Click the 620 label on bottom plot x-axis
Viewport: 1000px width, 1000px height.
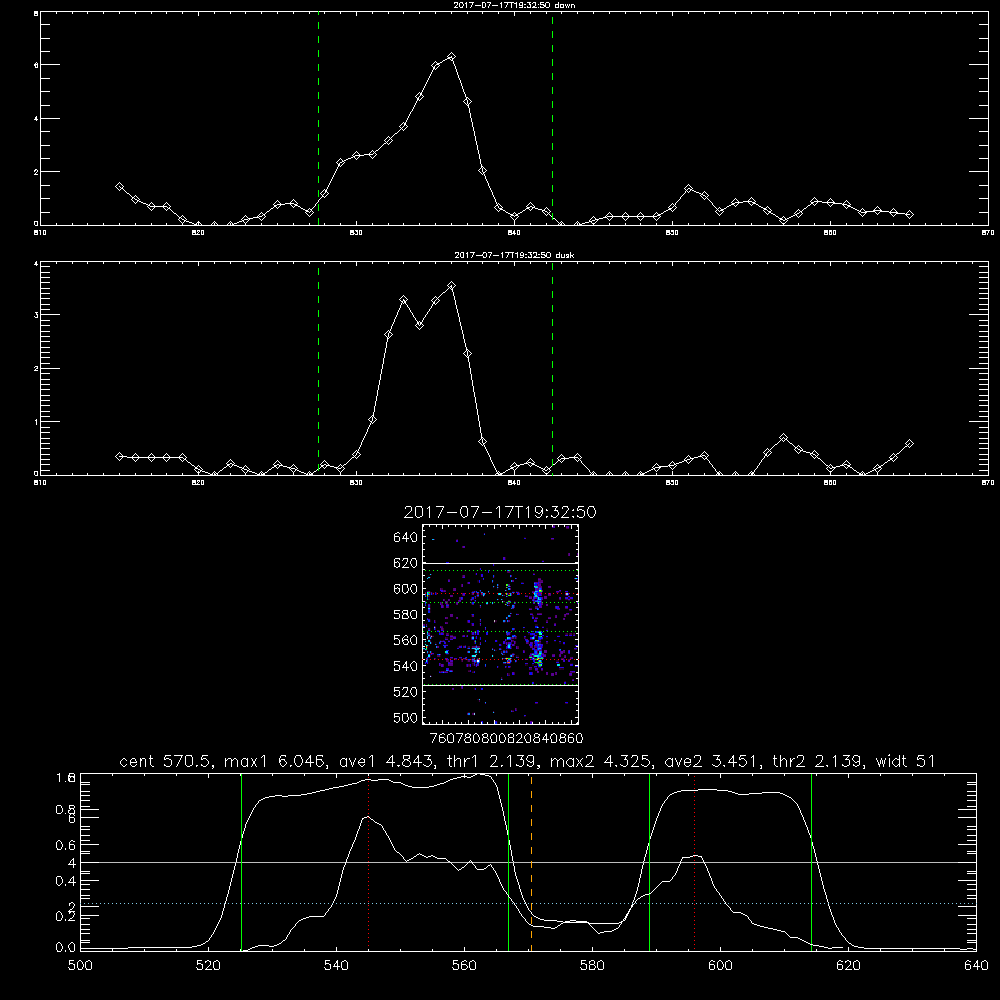click(x=849, y=966)
